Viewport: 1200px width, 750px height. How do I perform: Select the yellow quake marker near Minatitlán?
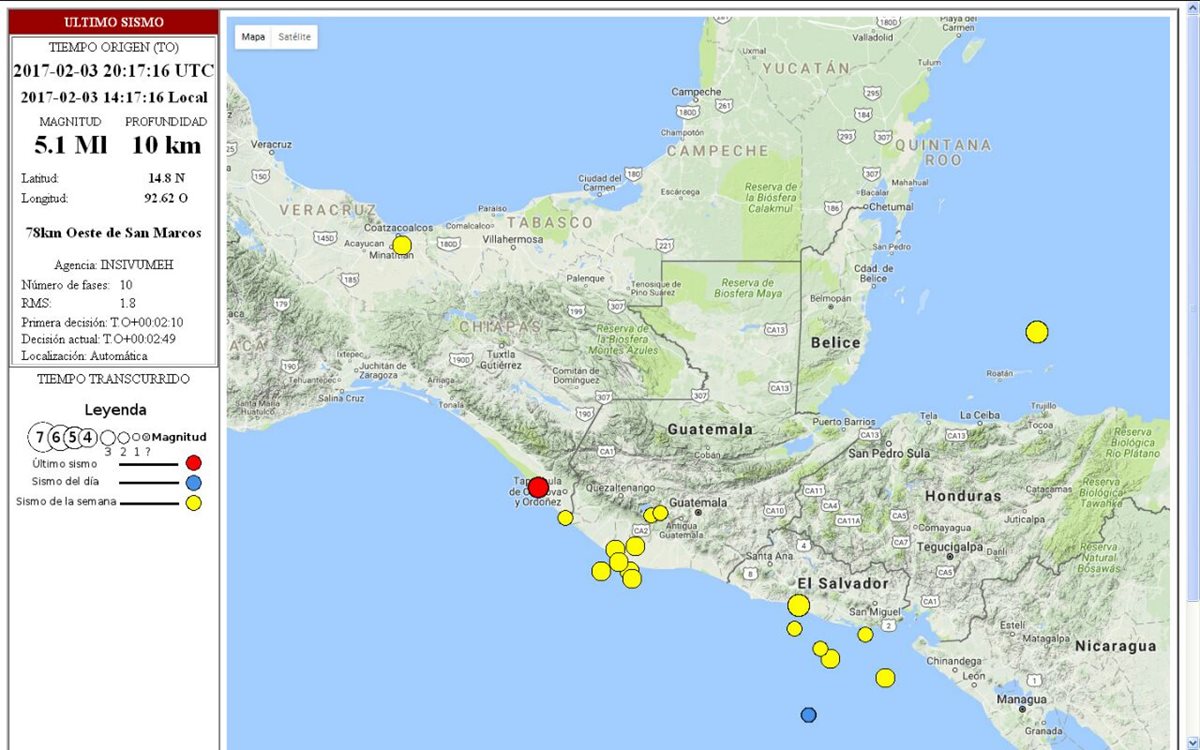click(402, 245)
